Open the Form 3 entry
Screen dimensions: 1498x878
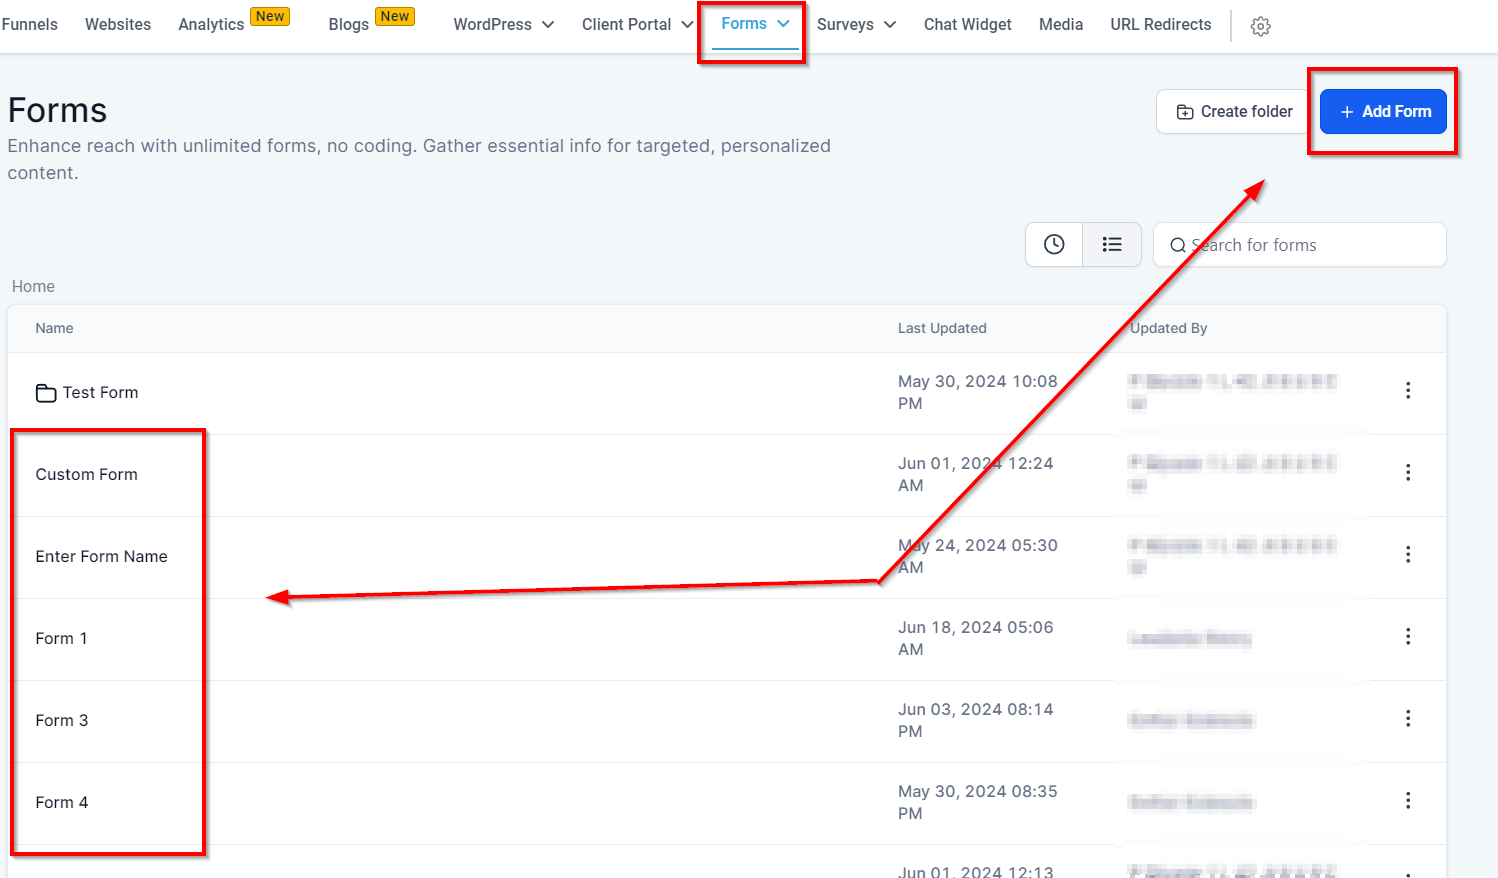click(62, 720)
